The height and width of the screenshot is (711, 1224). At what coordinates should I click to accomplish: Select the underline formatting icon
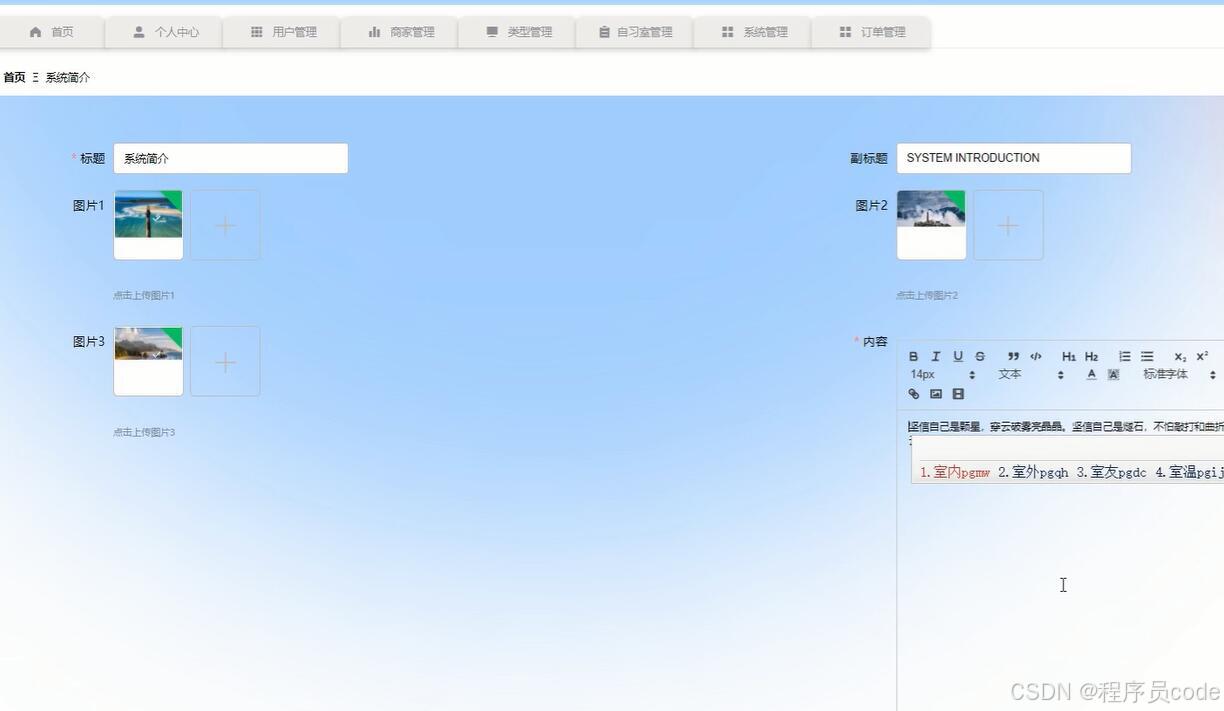(x=957, y=356)
